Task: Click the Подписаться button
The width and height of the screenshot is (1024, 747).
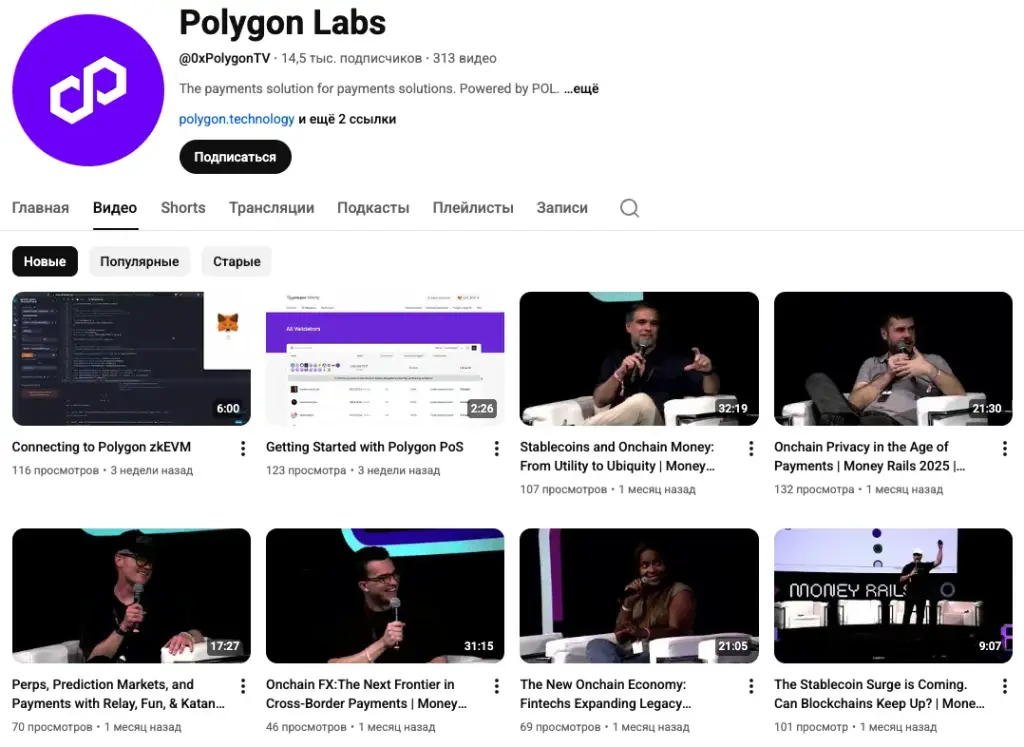Action: [235, 157]
